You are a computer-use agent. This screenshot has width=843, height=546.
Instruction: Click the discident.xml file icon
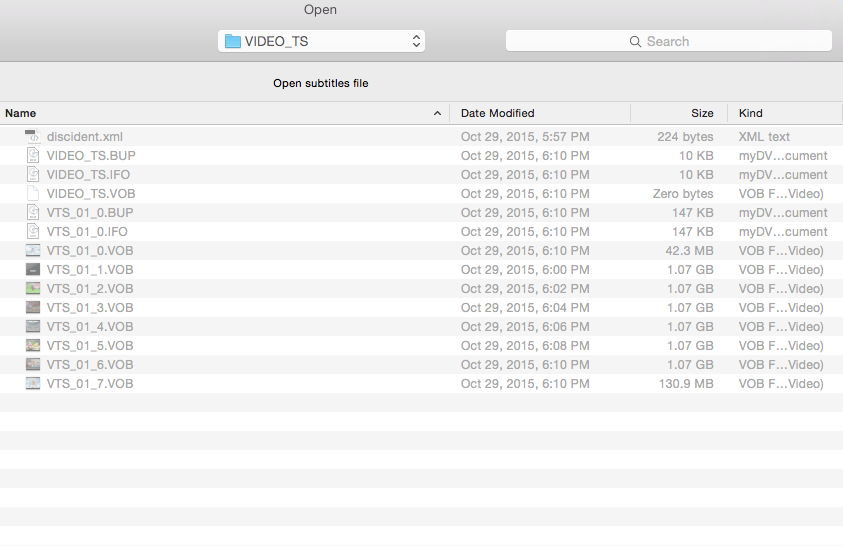[x=32, y=137]
